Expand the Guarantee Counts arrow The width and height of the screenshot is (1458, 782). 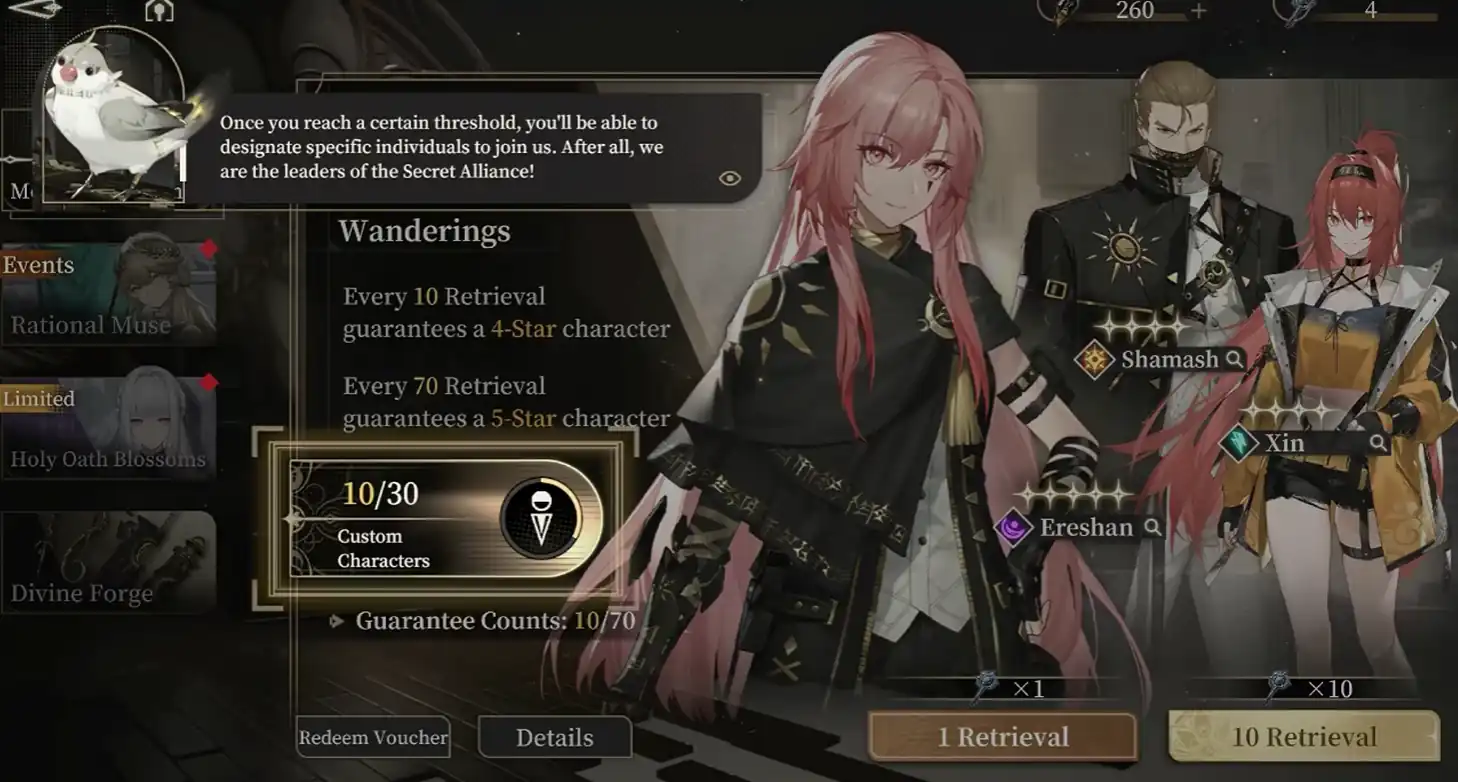click(337, 621)
